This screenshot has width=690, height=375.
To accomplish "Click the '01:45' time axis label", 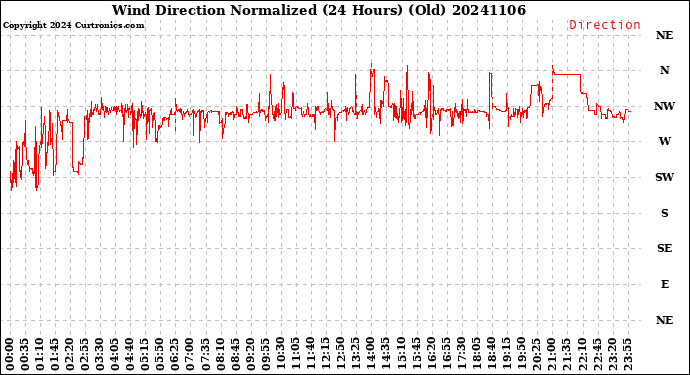I will (x=55, y=354).
